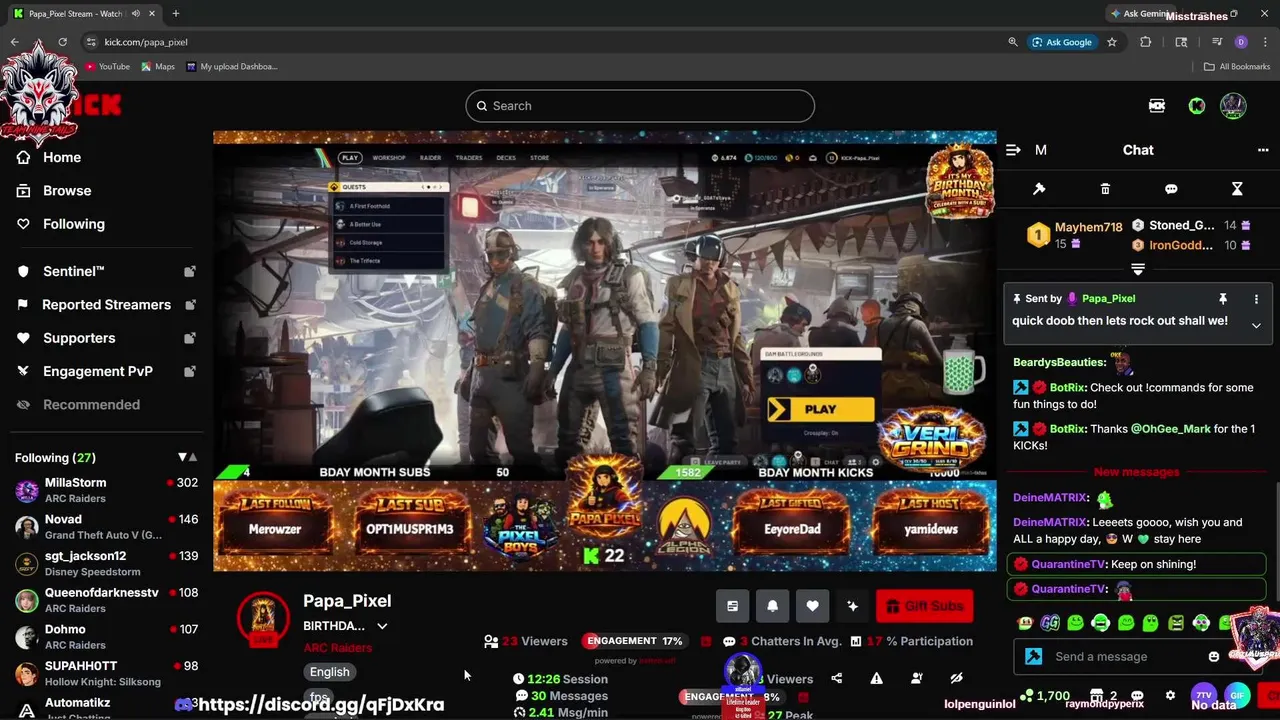The image size is (1280, 720).
Task: Open Engagement PvP in the sidebar
Action: pos(105,371)
